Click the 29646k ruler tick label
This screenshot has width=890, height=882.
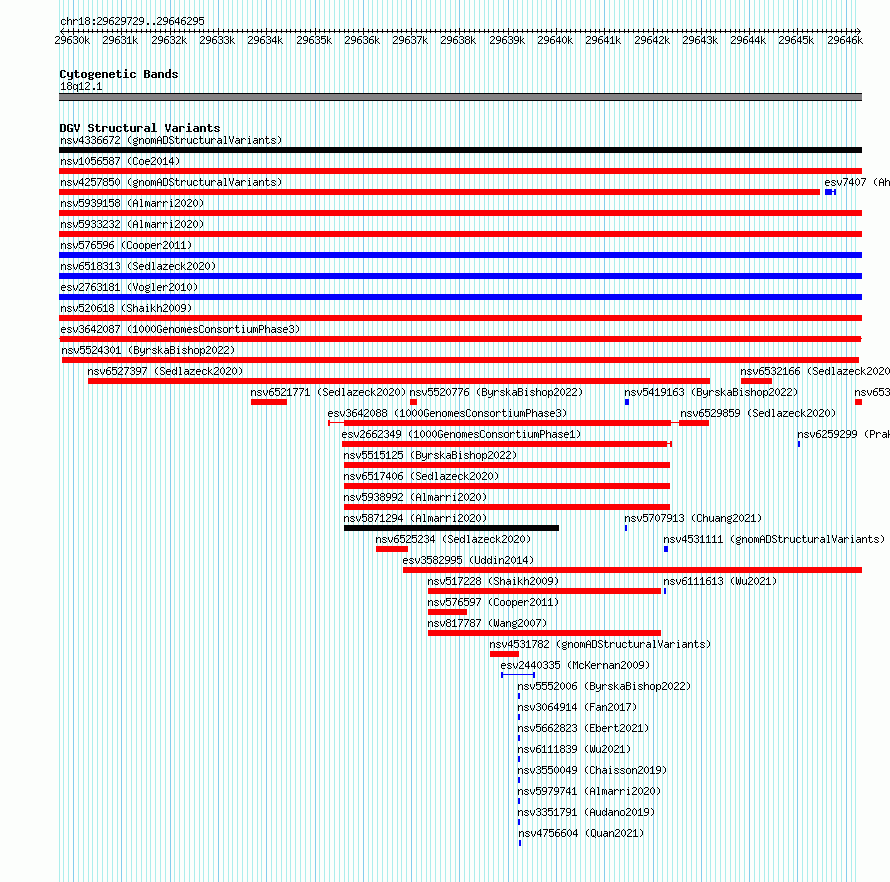point(845,40)
